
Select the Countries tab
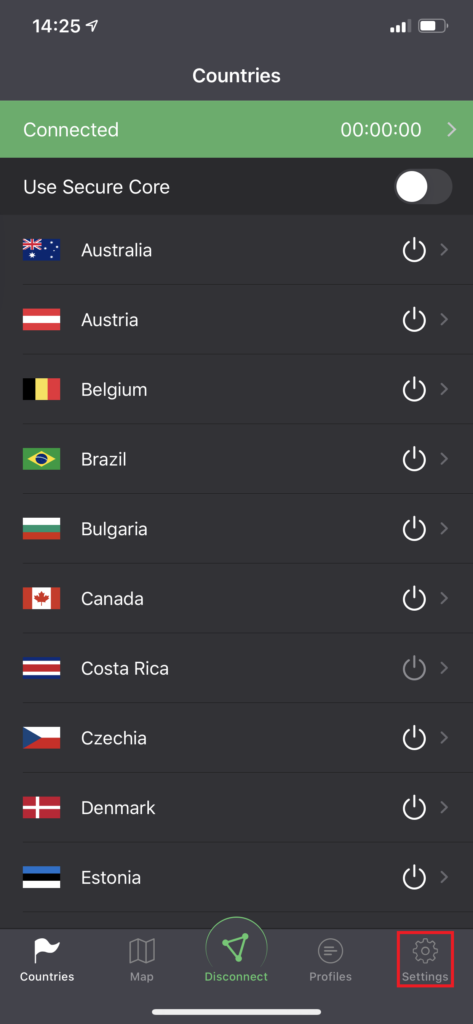(47, 960)
